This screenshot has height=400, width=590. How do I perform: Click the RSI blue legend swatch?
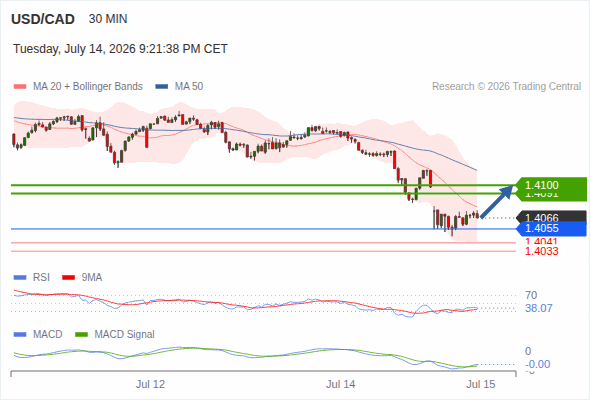20,278
